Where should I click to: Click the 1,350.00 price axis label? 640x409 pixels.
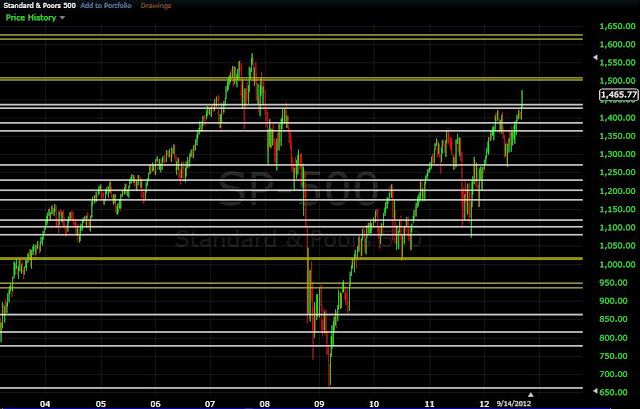tap(618, 136)
